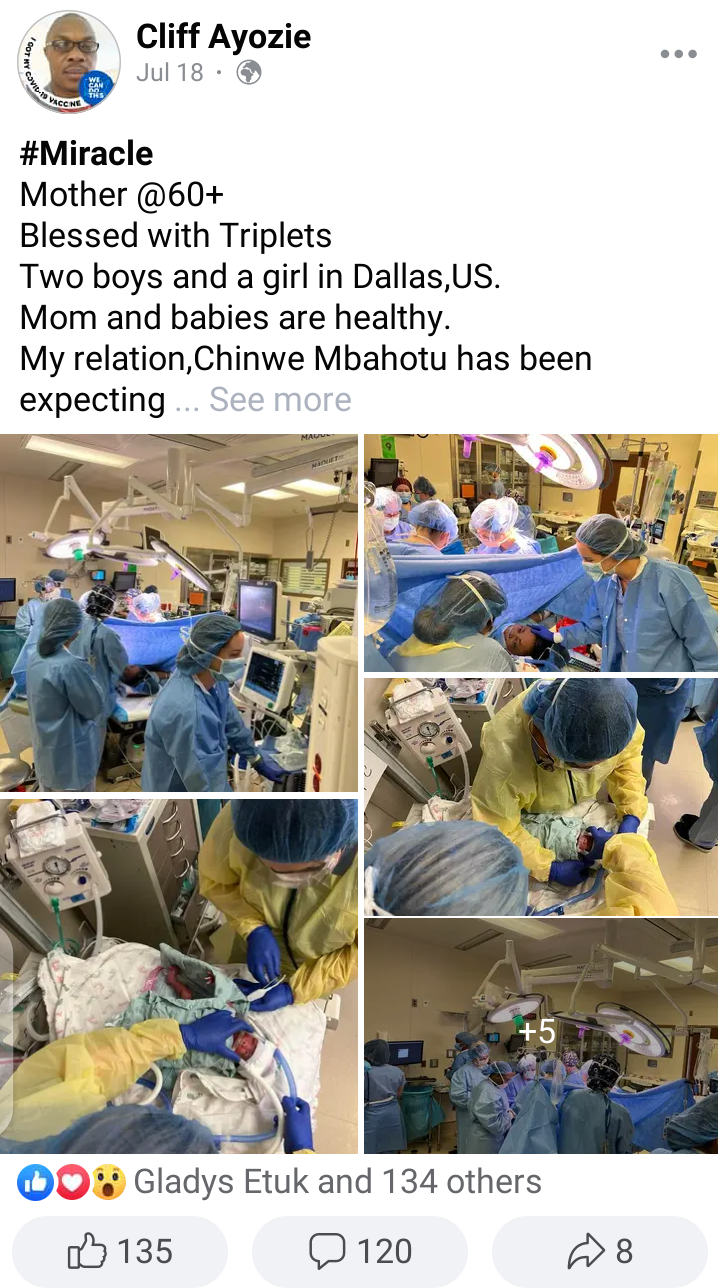The image size is (718, 1288).
Task: Open photo of mother under blue drape
Action: [541, 553]
